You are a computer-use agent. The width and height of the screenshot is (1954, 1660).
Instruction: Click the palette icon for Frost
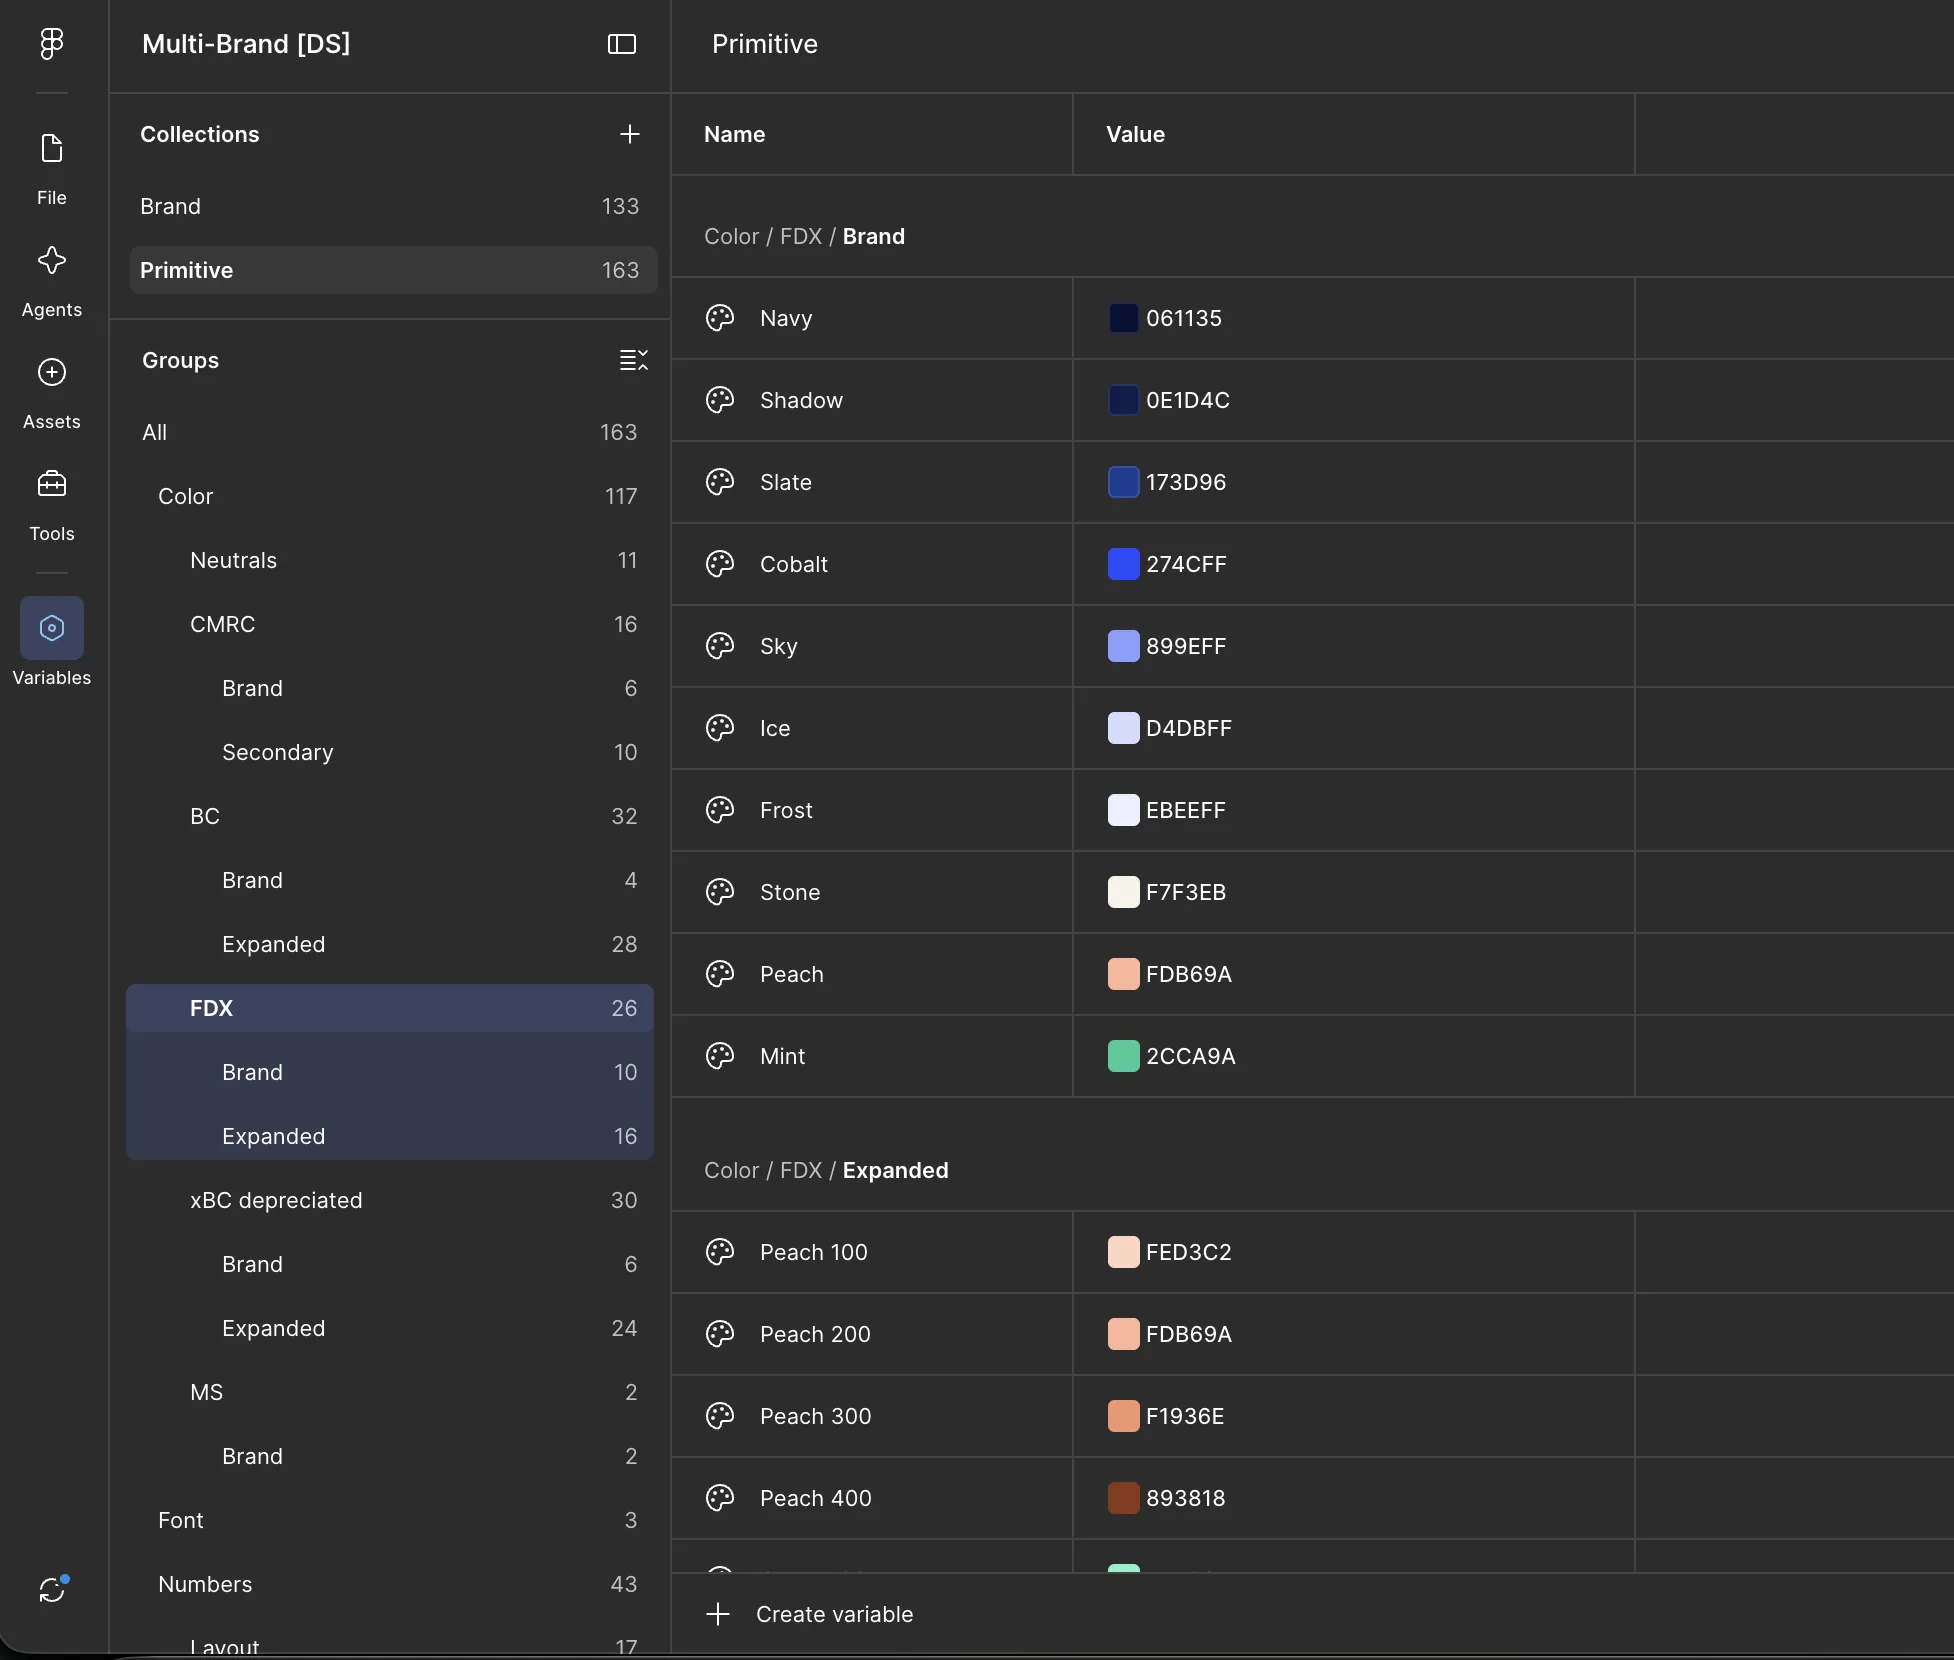tap(720, 810)
